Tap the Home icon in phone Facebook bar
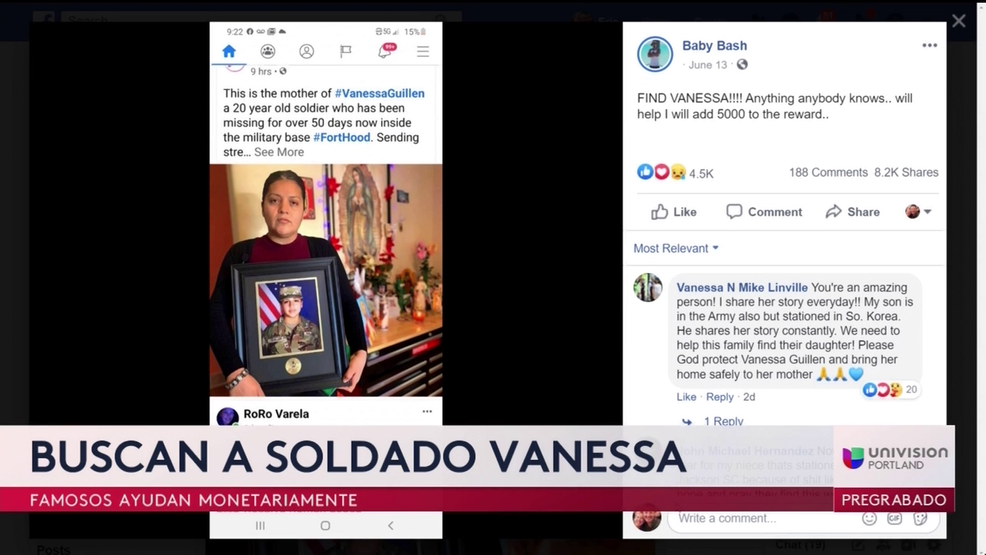 (x=229, y=51)
